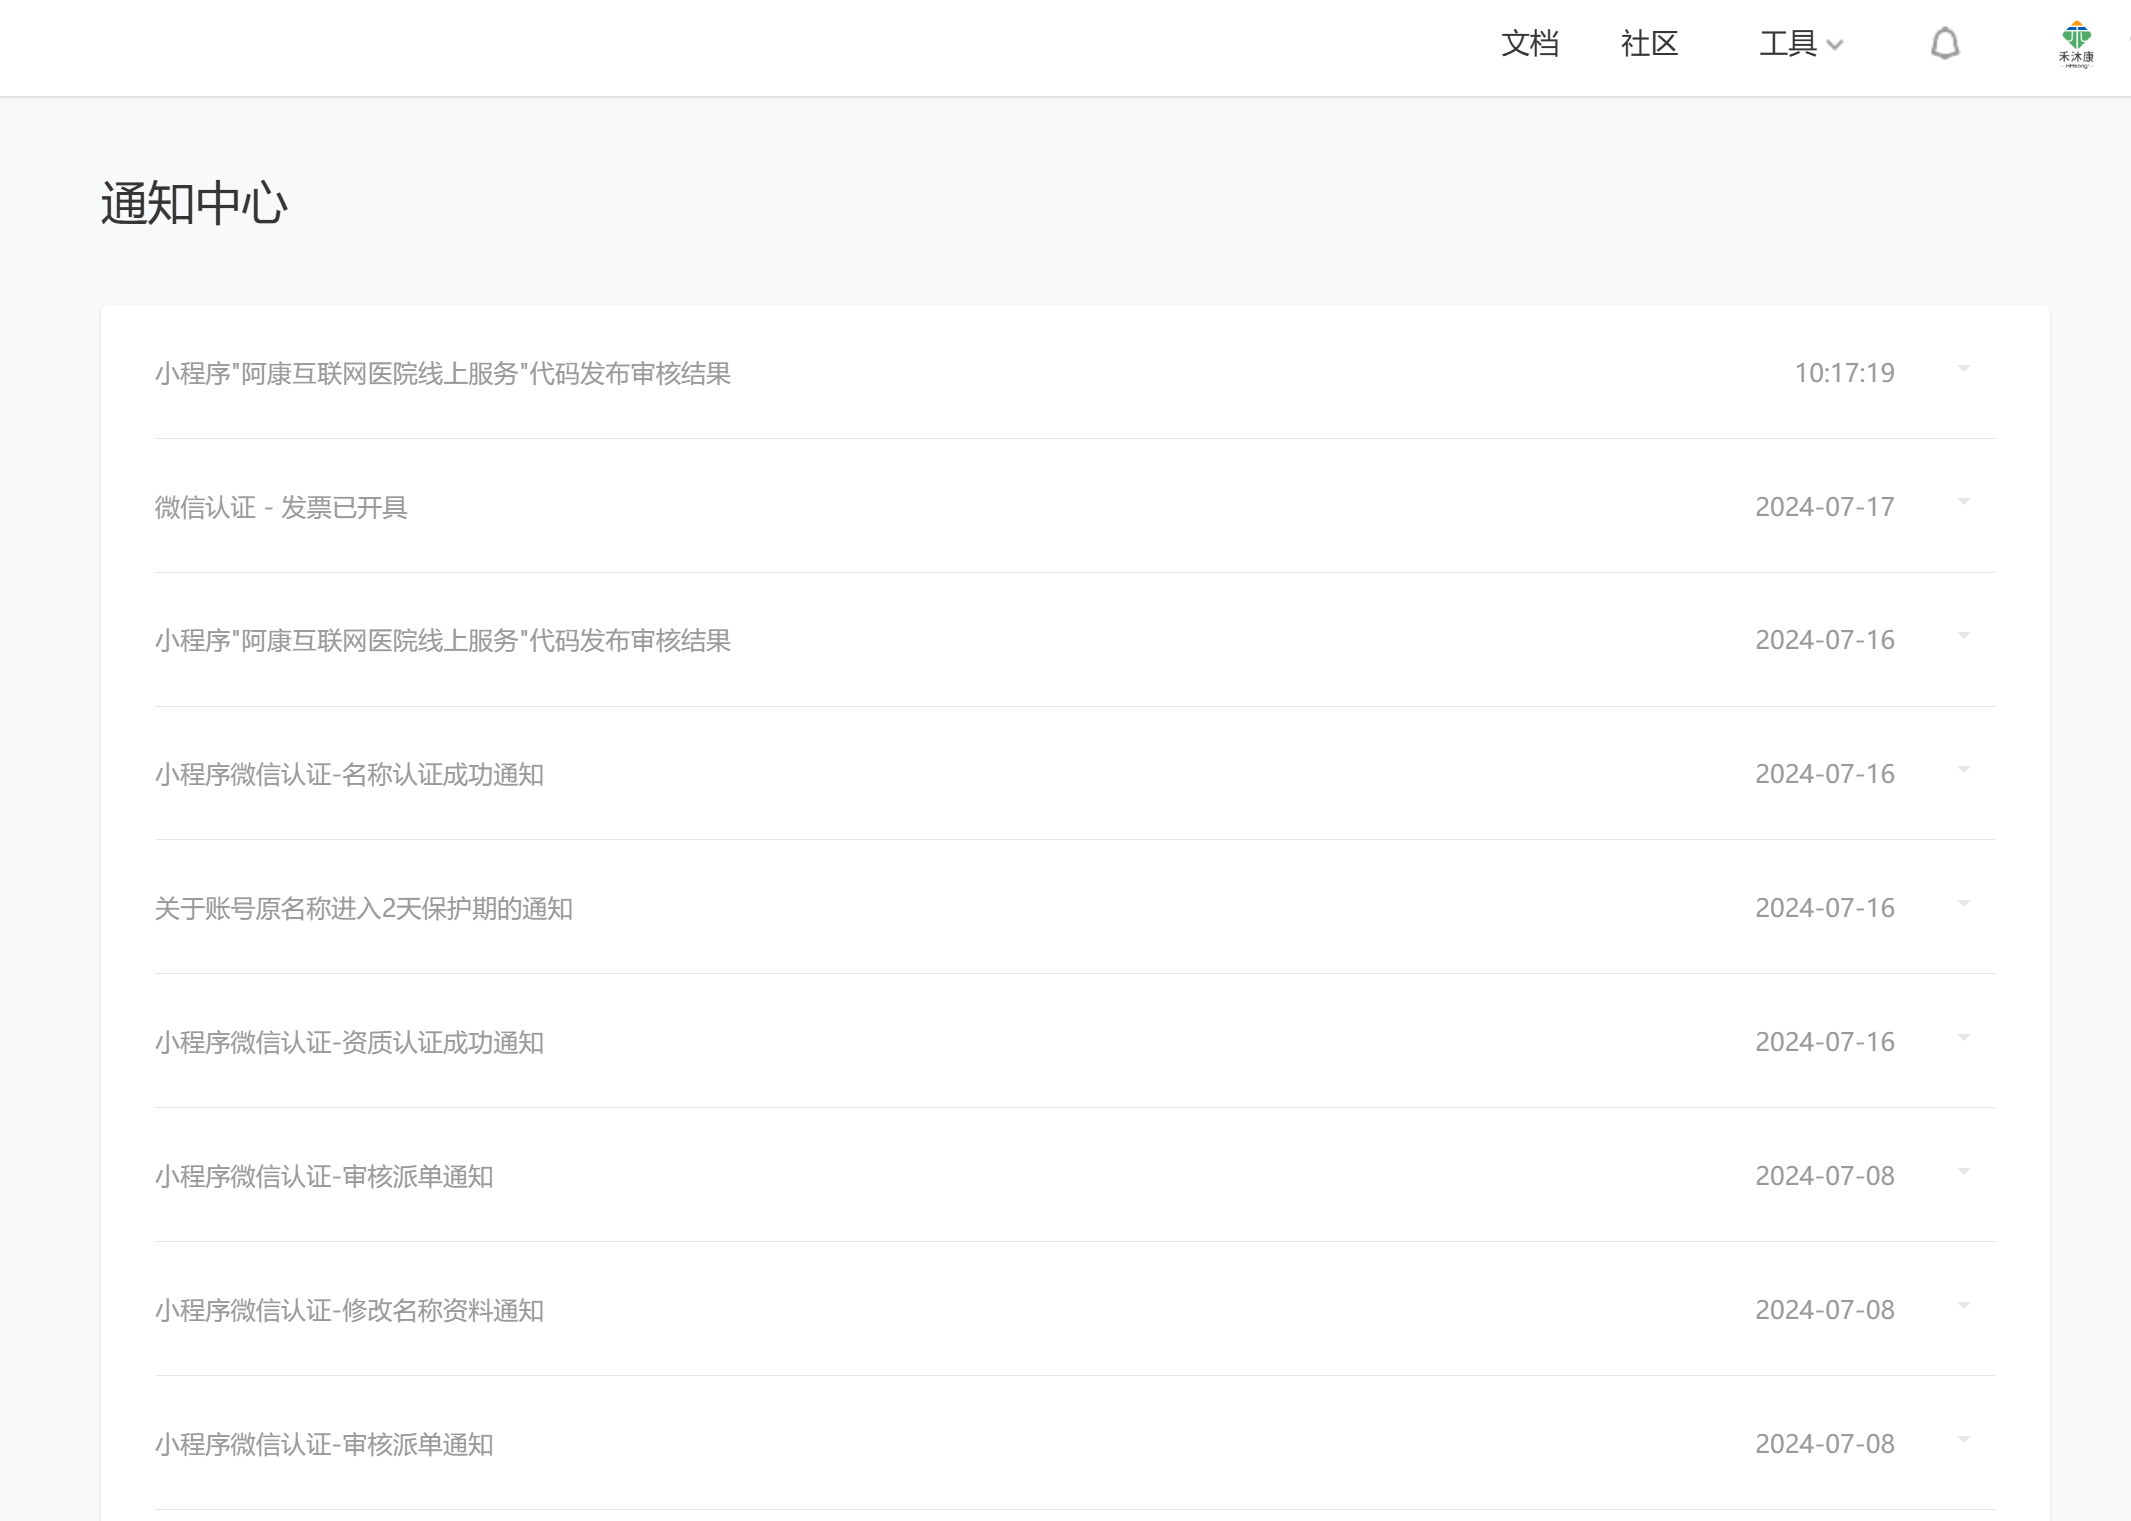Go to the 社区 page
2131x1521 pixels.
coord(1649,44)
